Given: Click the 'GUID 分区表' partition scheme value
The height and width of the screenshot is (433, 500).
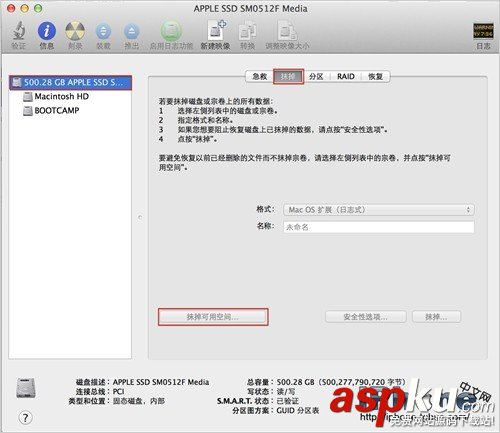Looking at the screenshot, I should pyautogui.click(x=298, y=410).
